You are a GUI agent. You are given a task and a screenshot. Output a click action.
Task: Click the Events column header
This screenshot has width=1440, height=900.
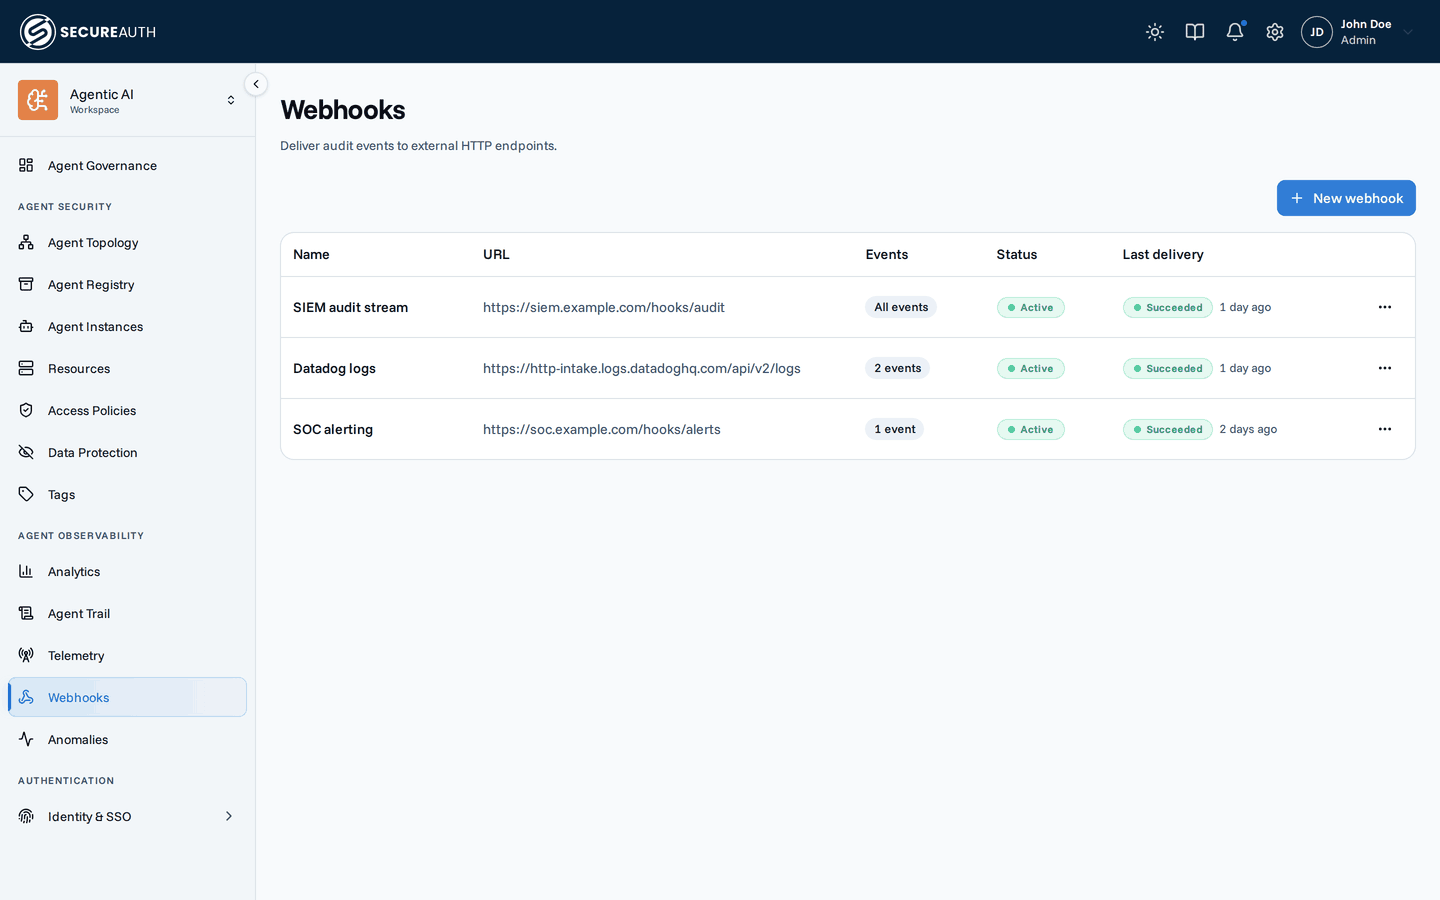pyautogui.click(x=887, y=254)
